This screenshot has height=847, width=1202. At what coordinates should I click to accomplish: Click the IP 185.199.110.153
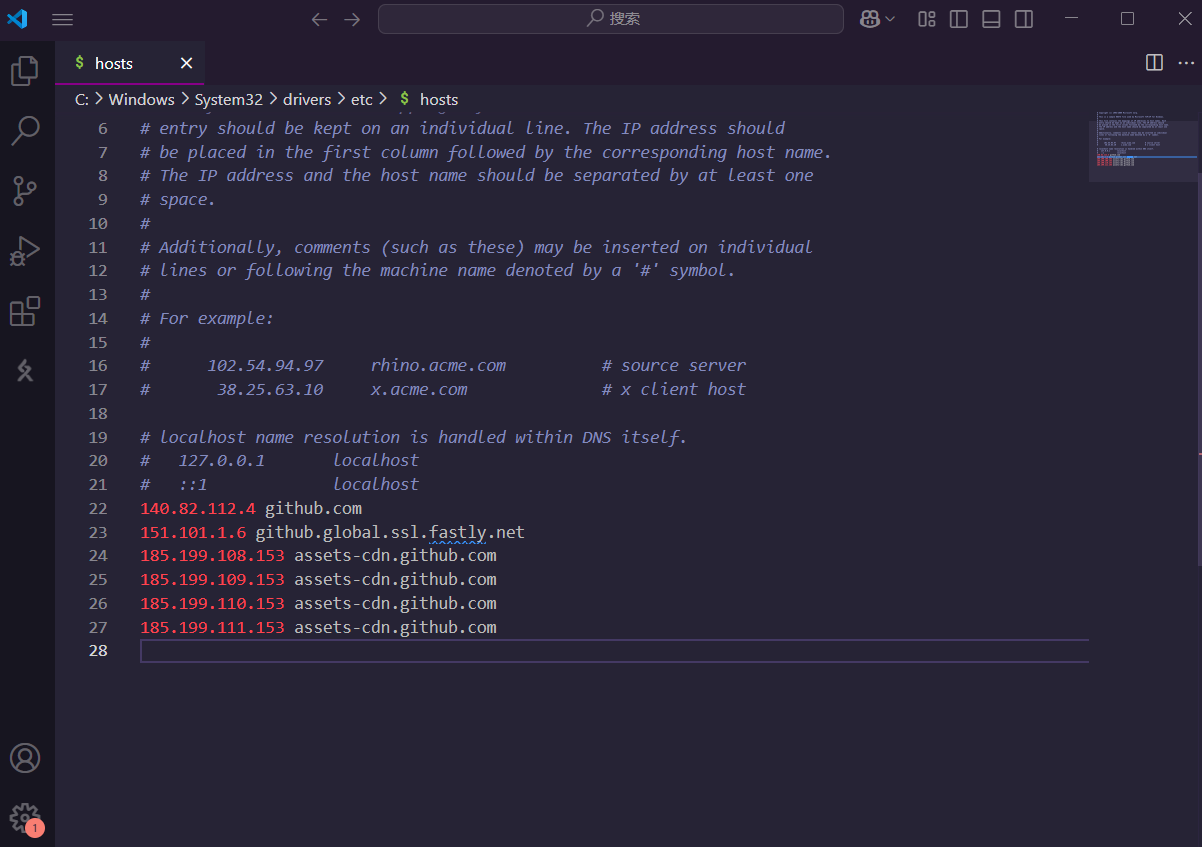(212, 603)
